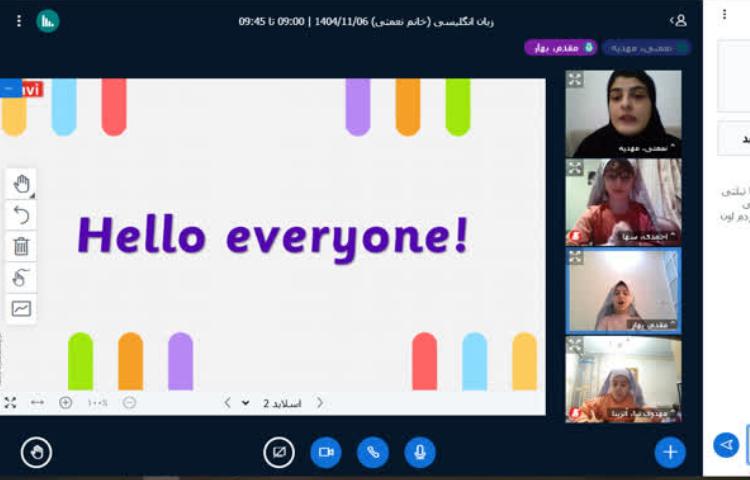Select the hand pan tool in whiteboard toolbar

point(21,183)
